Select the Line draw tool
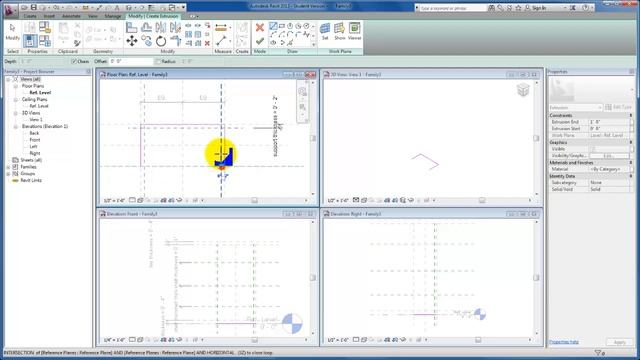This screenshot has height=360, width=640. pyautogui.click(x=273, y=26)
